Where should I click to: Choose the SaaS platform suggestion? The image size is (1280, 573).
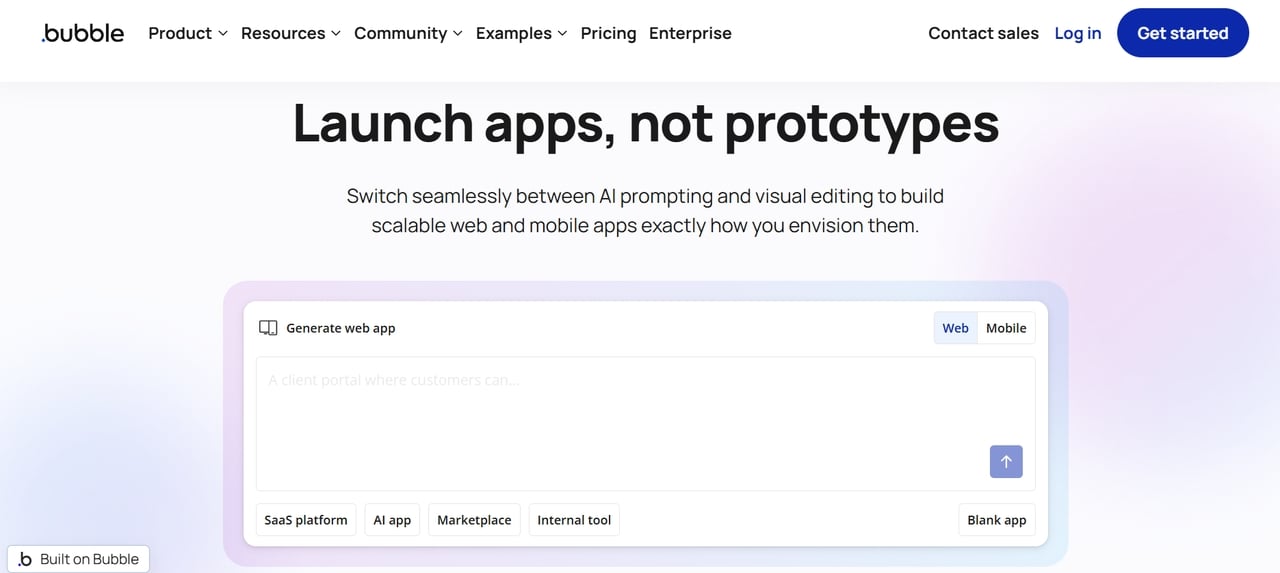click(x=306, y=520)
